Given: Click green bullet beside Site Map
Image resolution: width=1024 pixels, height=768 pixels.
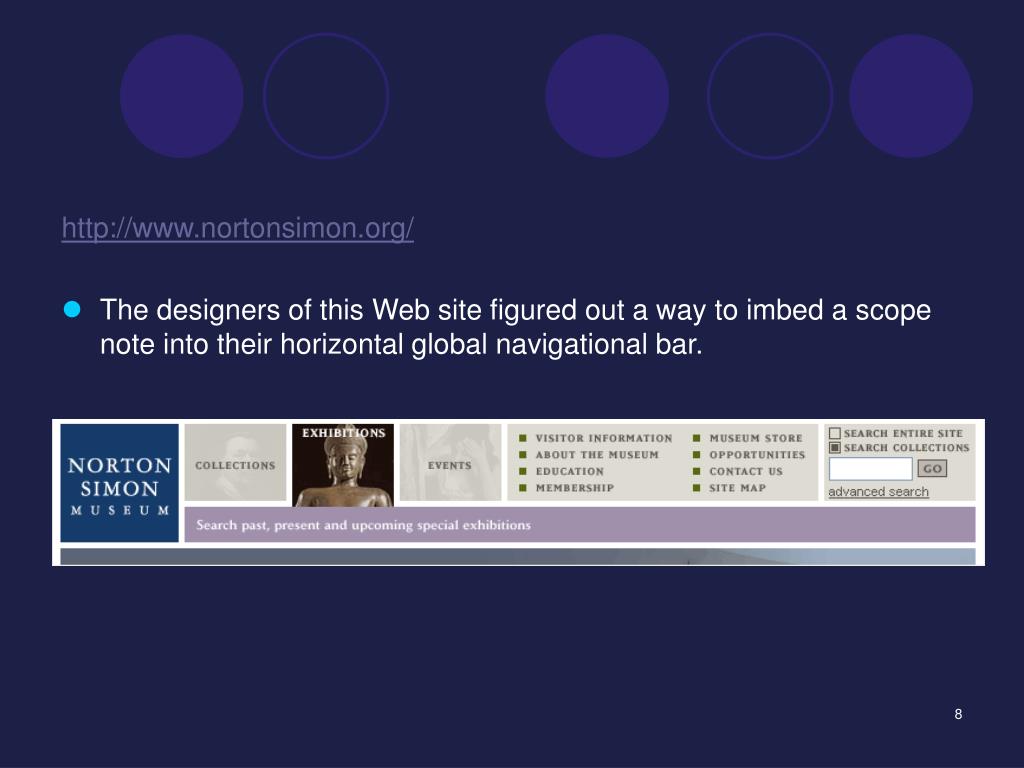Looking at the screenshot, I should [x=696, y=488].
